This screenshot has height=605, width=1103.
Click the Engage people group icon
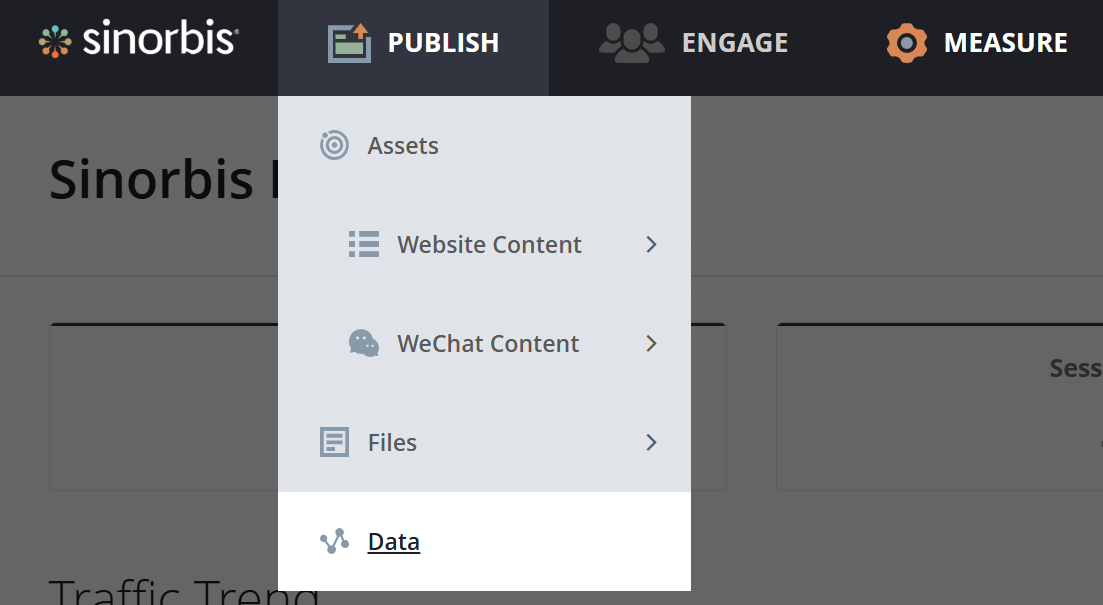pyautogui.click(x=631, y=42)
